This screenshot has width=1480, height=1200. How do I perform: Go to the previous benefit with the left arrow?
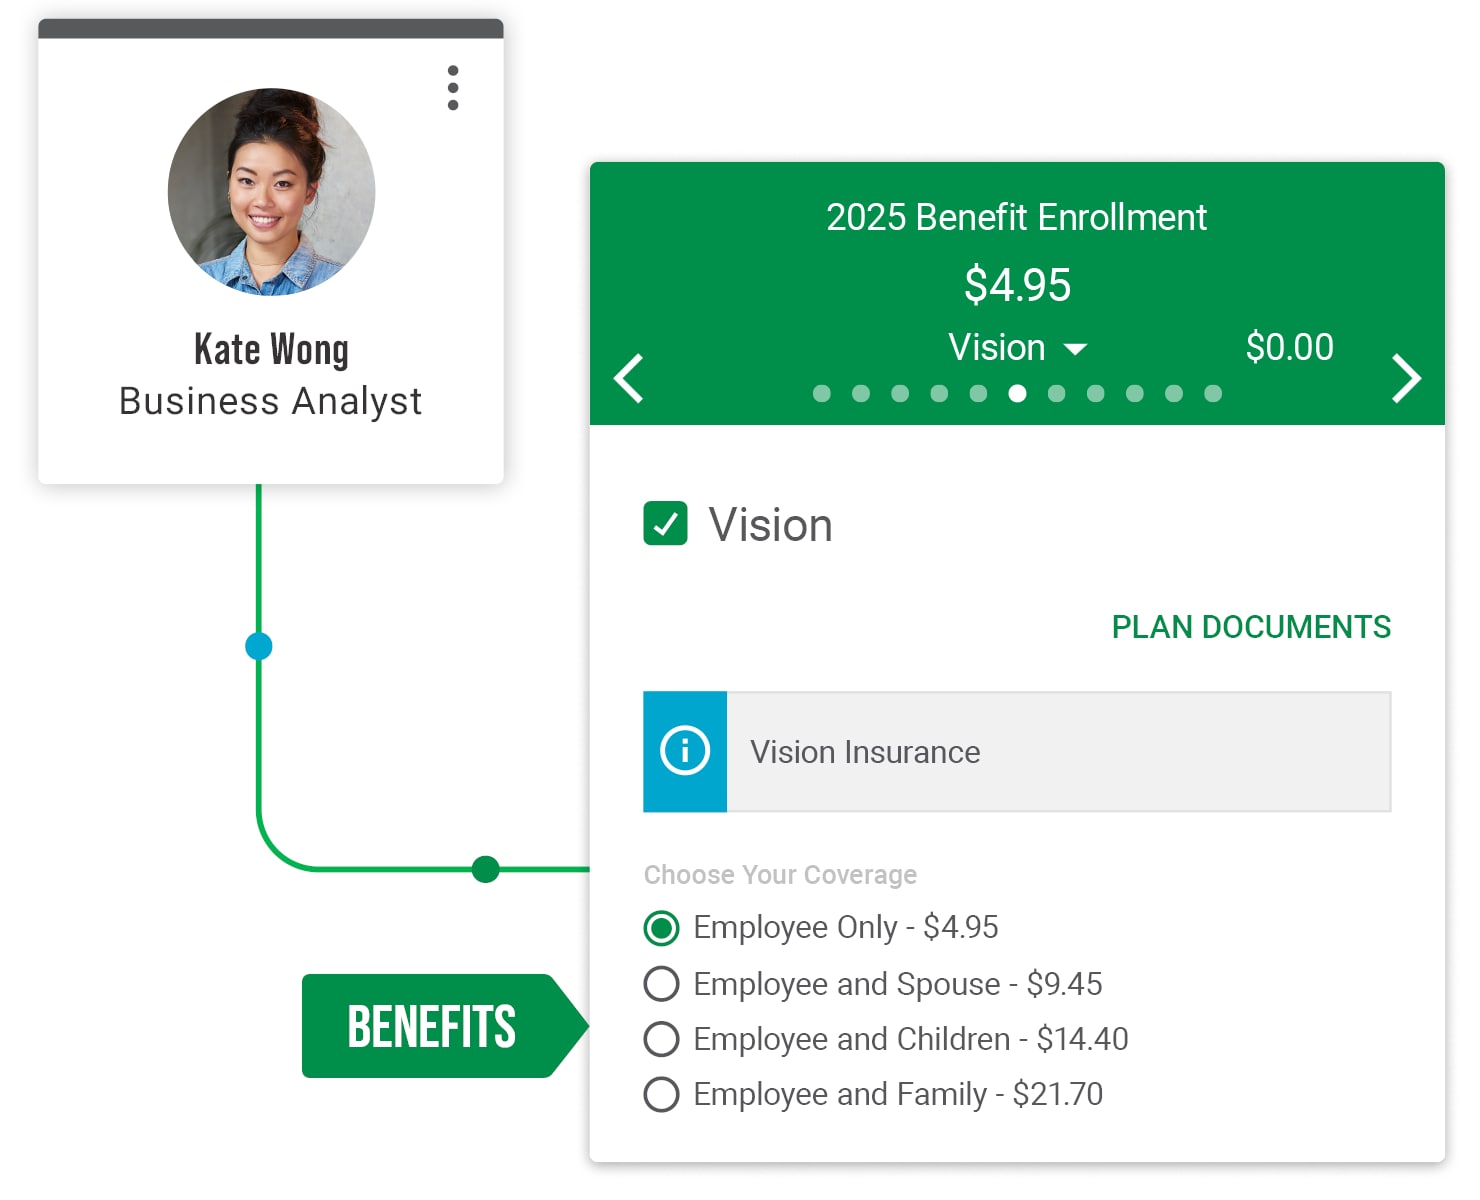pos(629,378)
